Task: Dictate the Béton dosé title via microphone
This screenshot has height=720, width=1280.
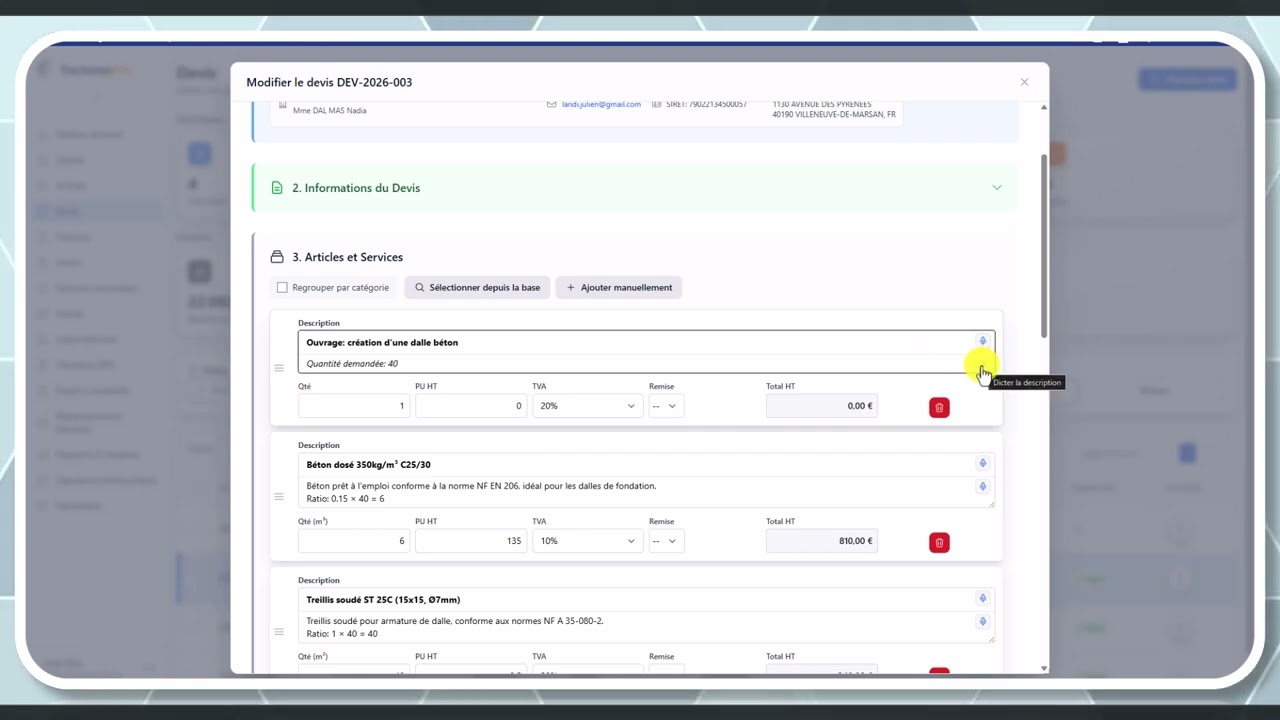Action: 983,463
